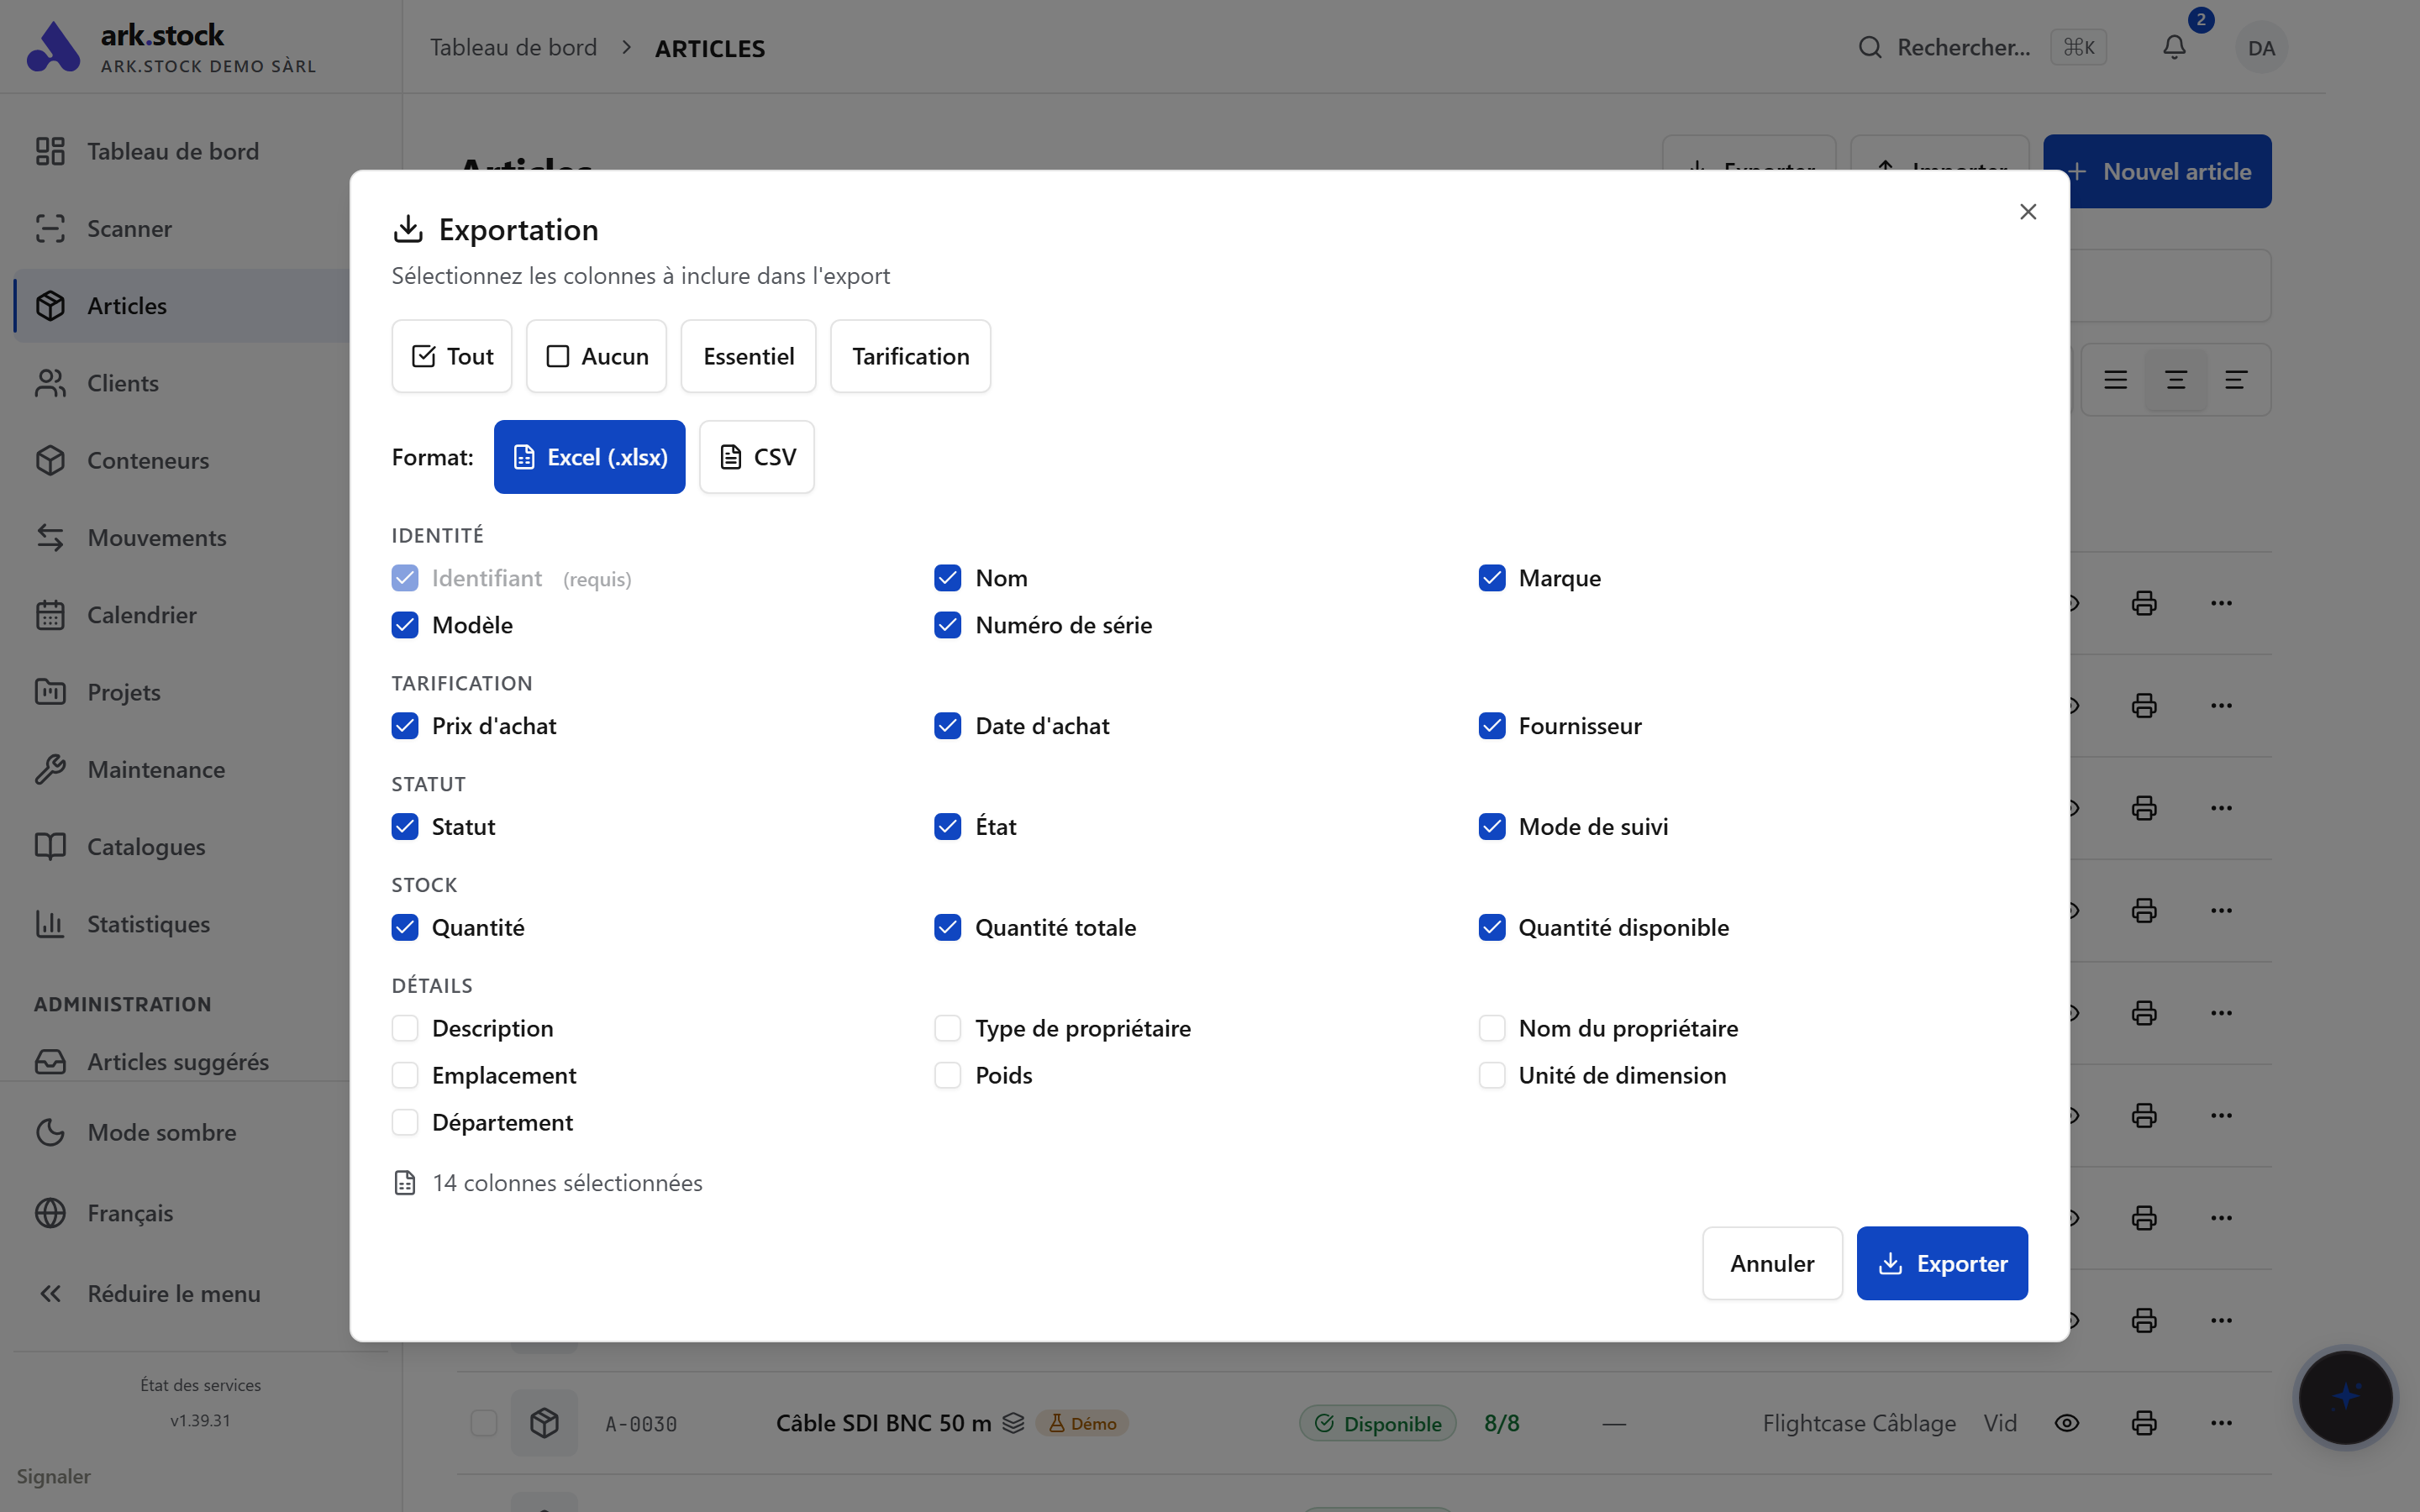The image size is (2420, 1512).
Task: Toggle Numéro de série checkbox
Action: click(x=947, y=625)
